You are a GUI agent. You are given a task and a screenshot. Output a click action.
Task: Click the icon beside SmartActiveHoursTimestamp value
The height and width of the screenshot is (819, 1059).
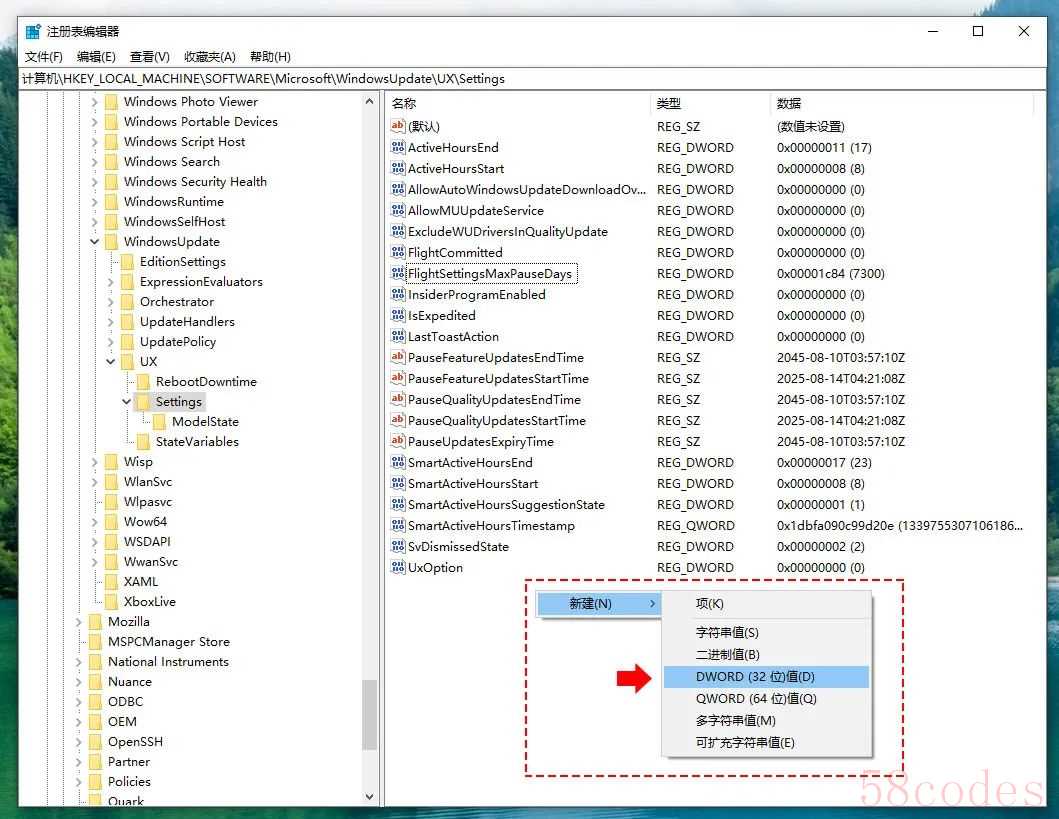pyautogui.click(x=398, y=526)
